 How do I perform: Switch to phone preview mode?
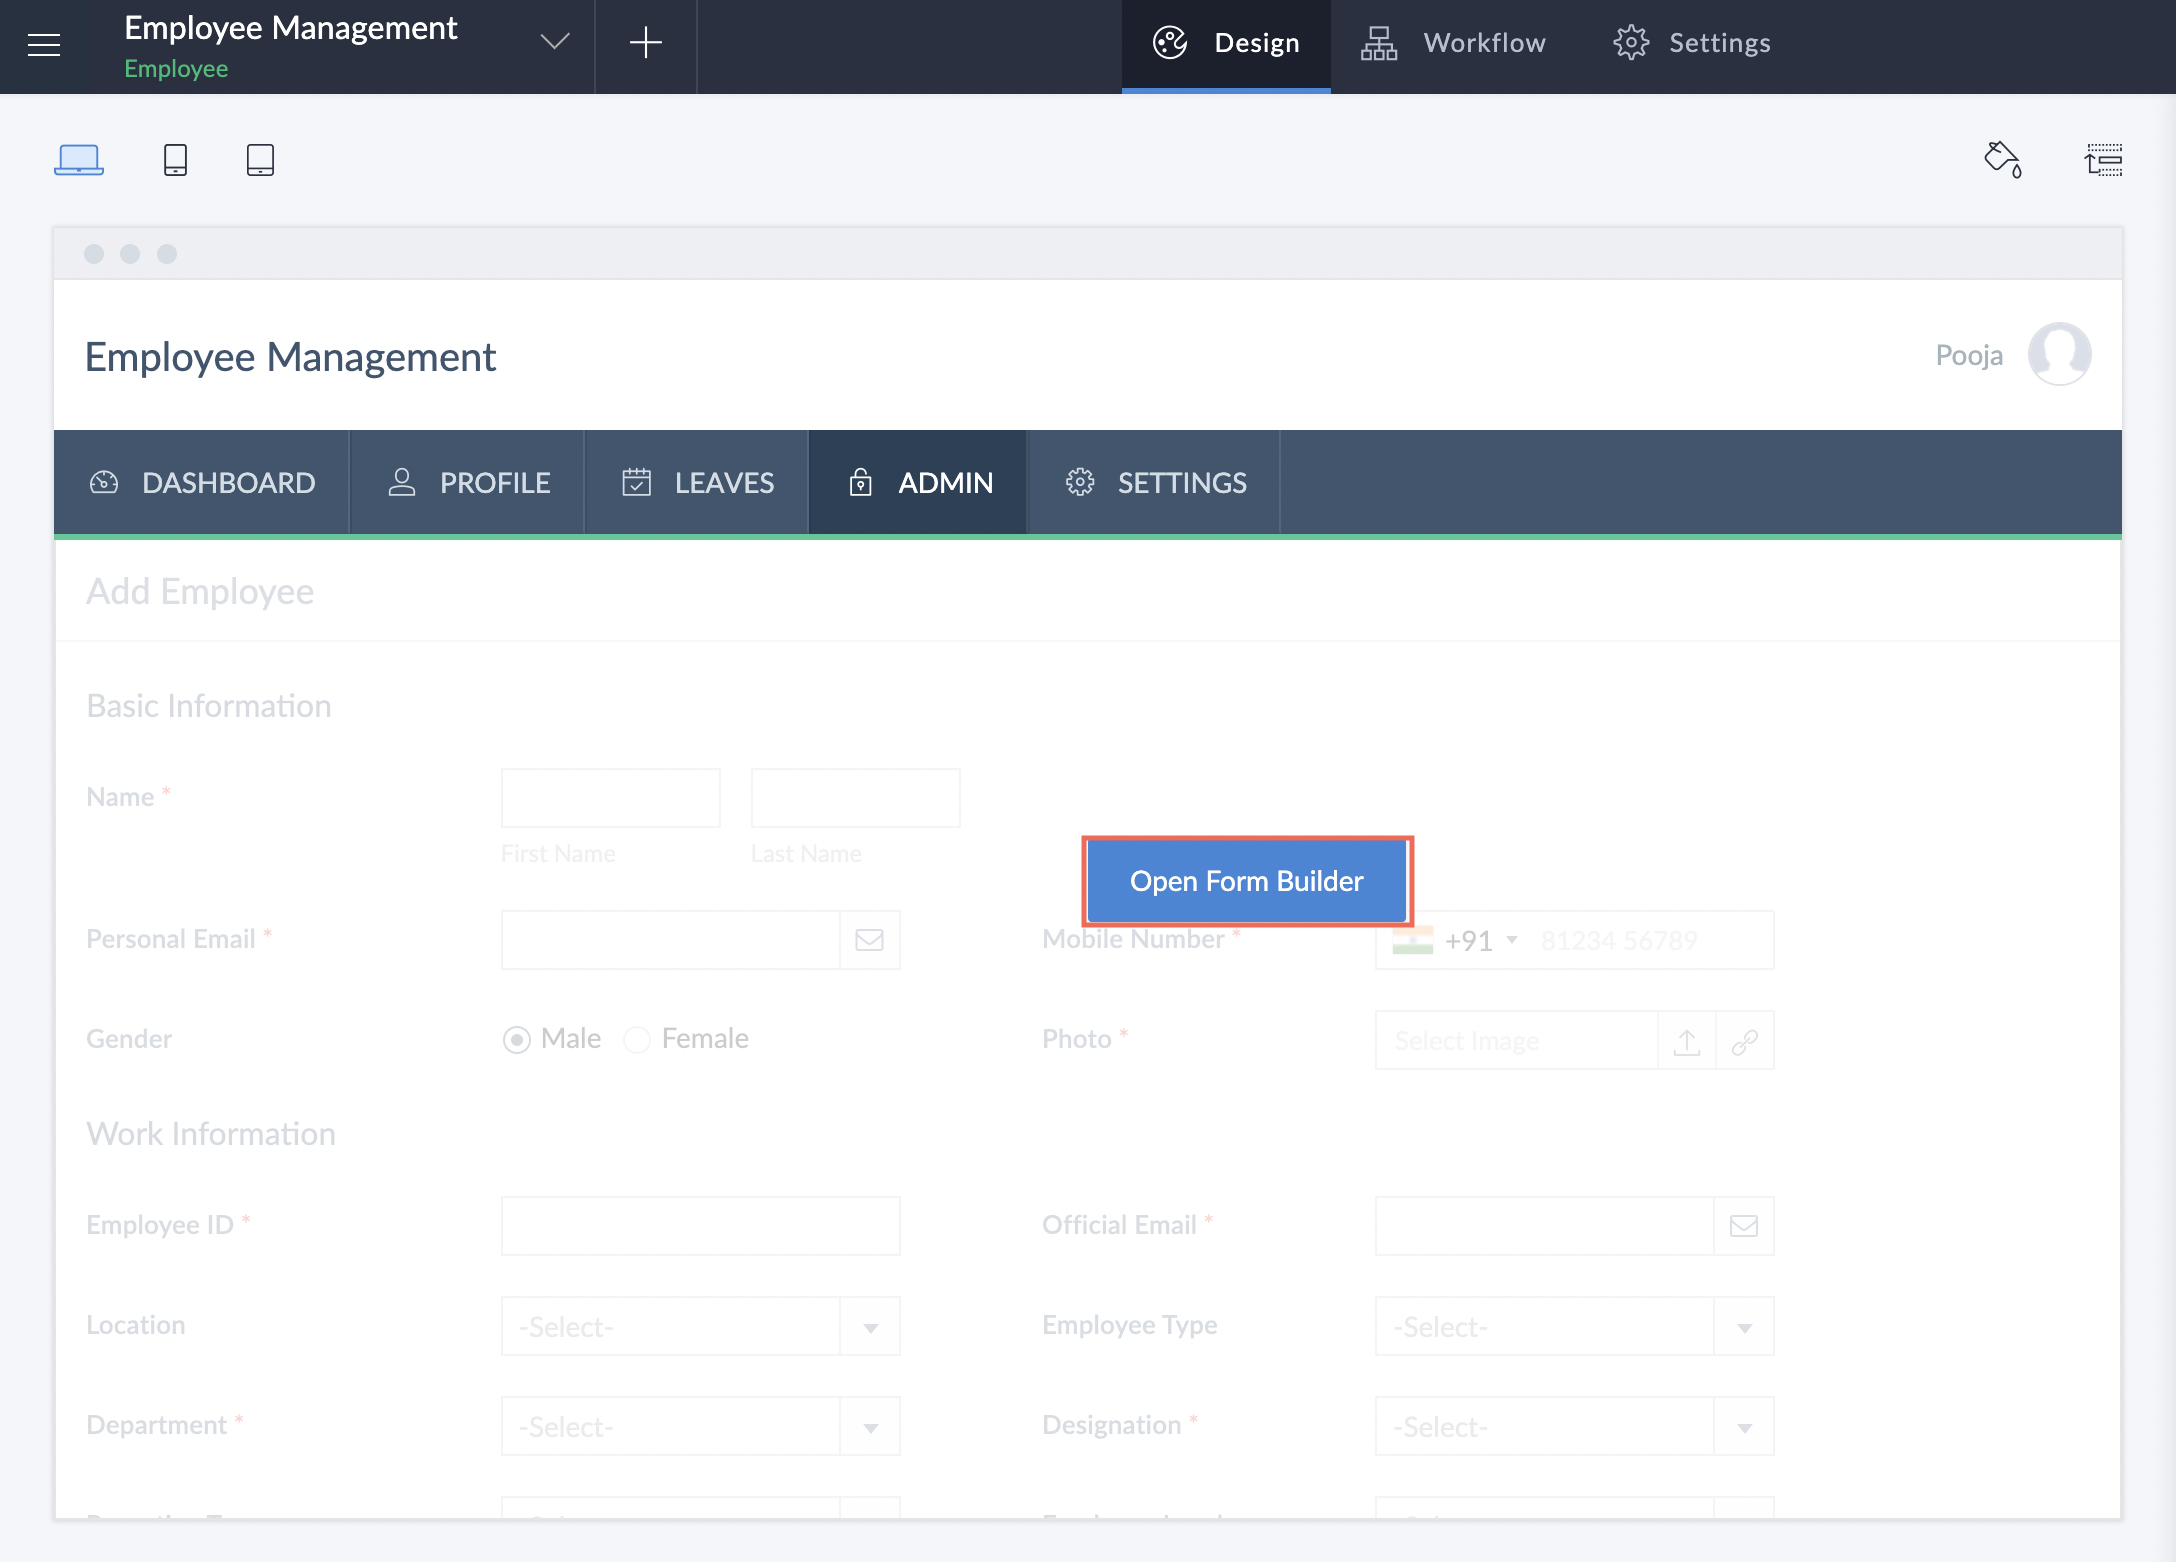click(175, 160)
